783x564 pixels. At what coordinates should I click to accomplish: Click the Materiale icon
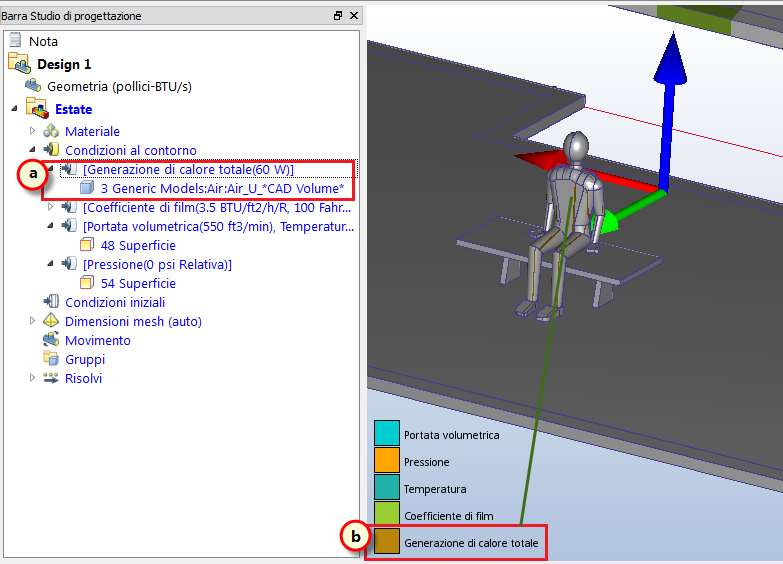(x=51, y=131)
